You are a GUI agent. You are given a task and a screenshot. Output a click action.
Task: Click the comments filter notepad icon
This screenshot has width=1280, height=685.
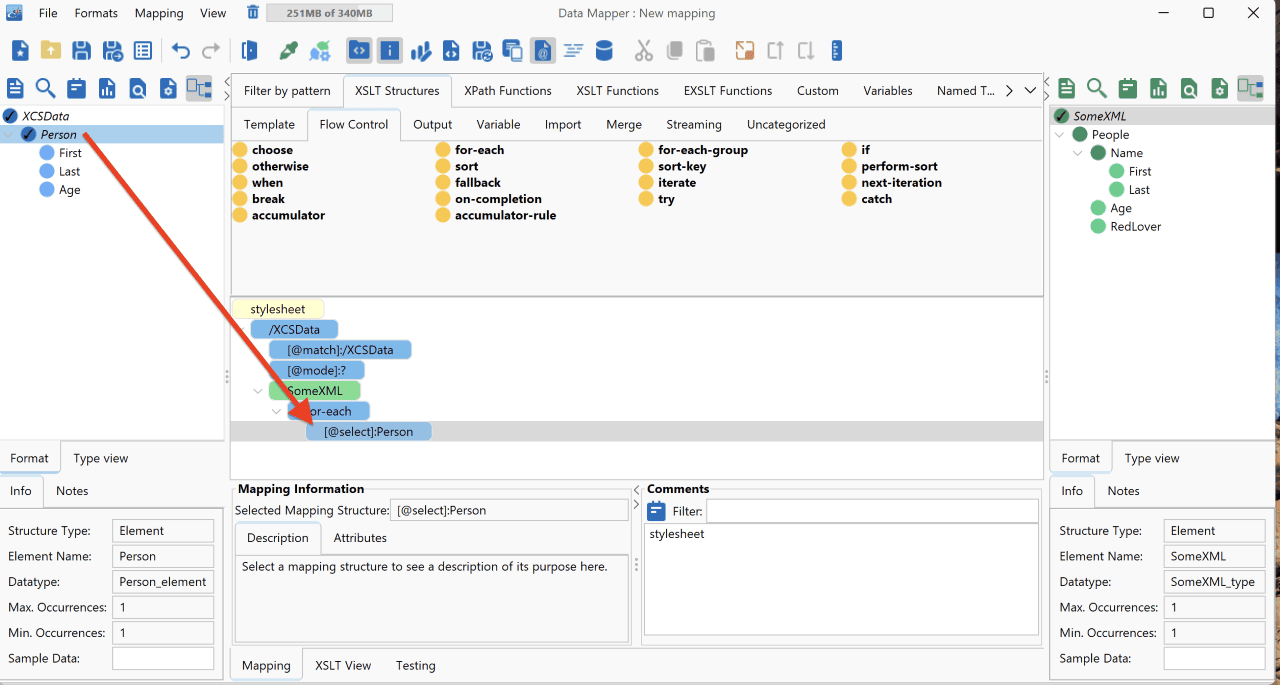[x=656, y=511]
